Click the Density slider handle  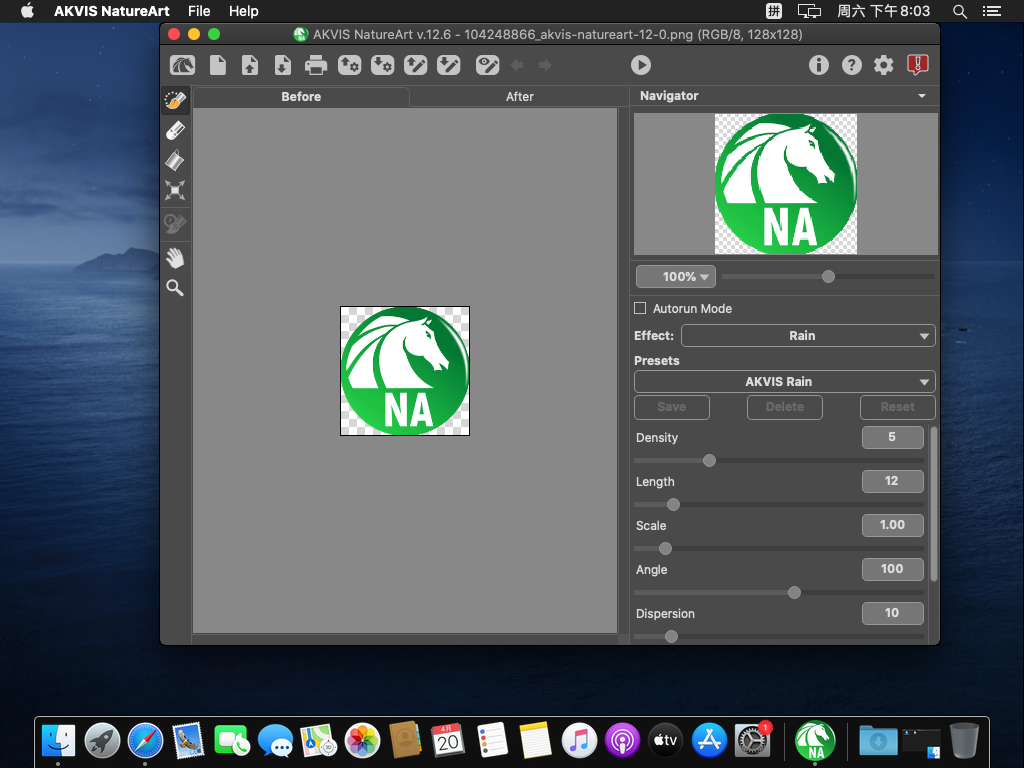[709, 461]
